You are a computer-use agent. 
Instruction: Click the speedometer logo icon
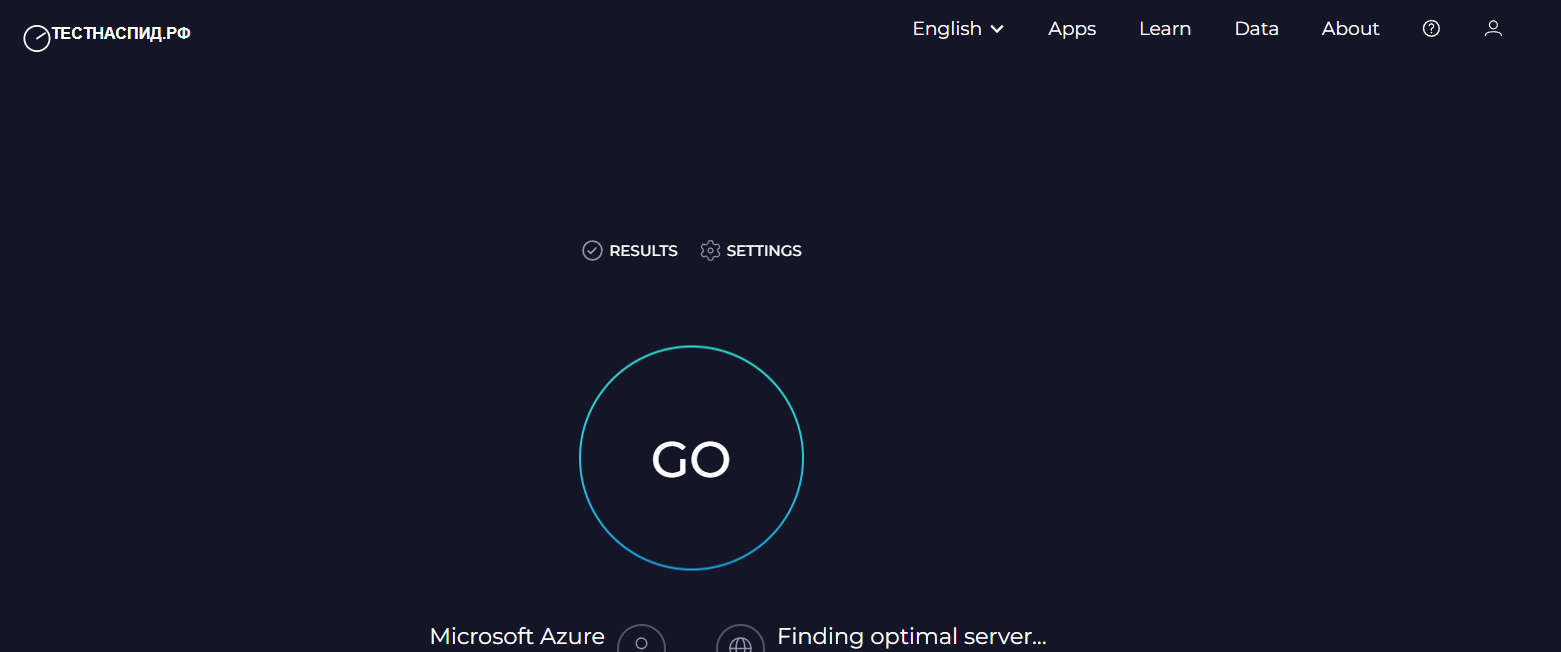37,39
